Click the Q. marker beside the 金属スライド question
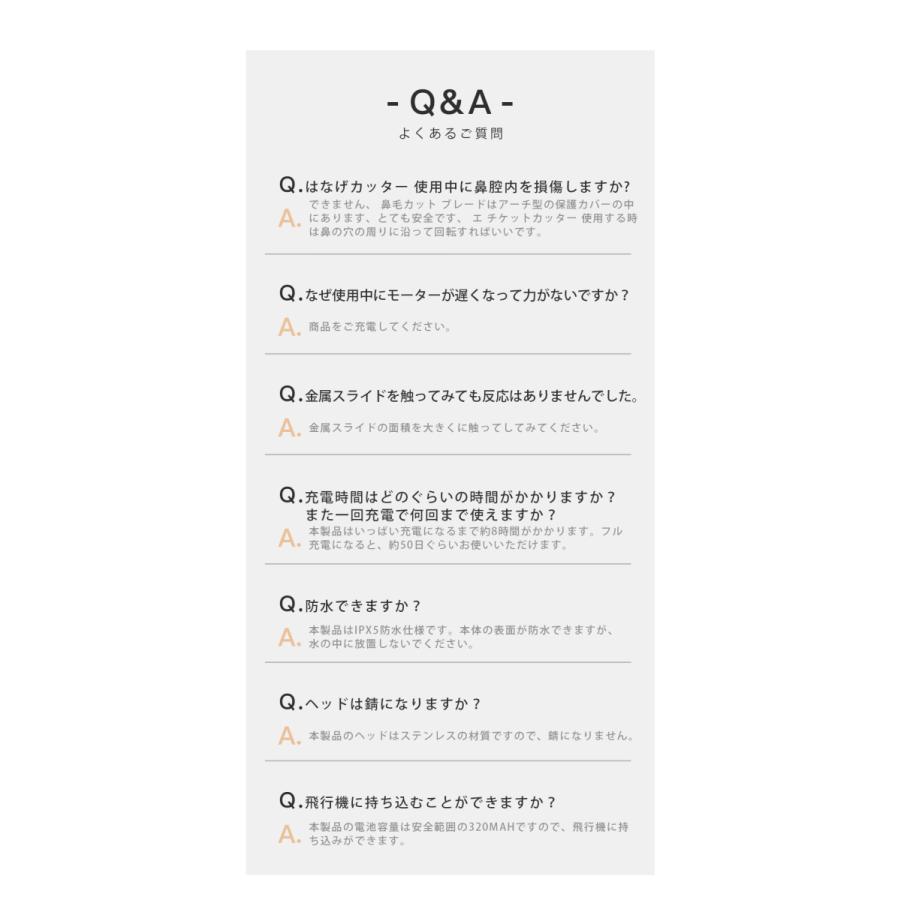The image size is (900, 900). (x=289, y=396)
